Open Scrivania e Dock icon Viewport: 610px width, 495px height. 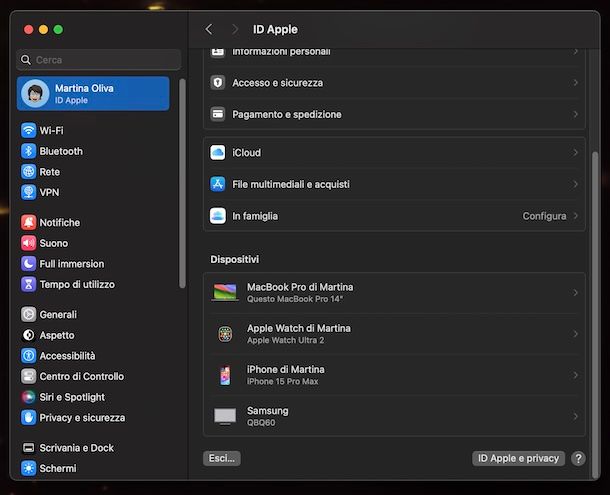(x=28, y=448)
